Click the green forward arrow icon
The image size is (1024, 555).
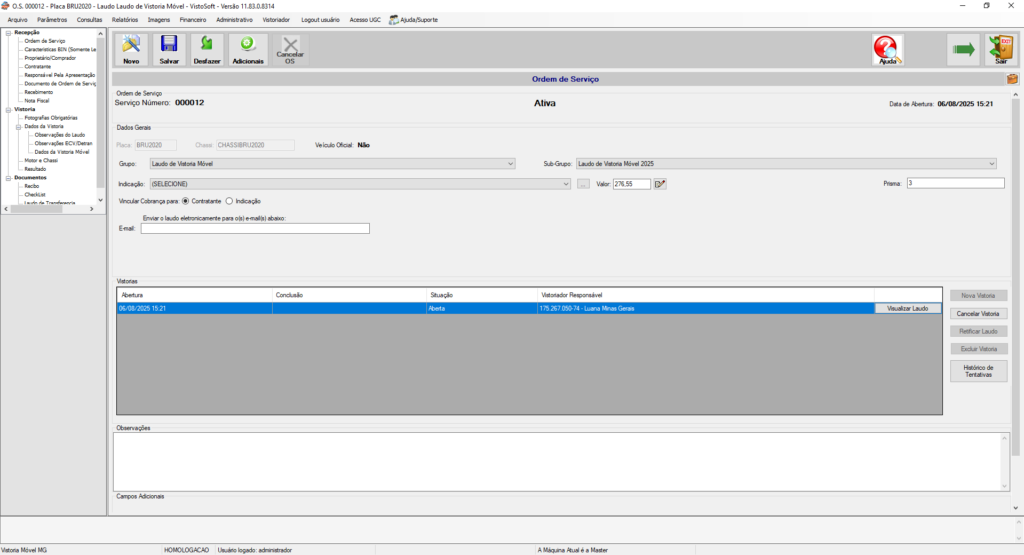click(x=963, y=49)
